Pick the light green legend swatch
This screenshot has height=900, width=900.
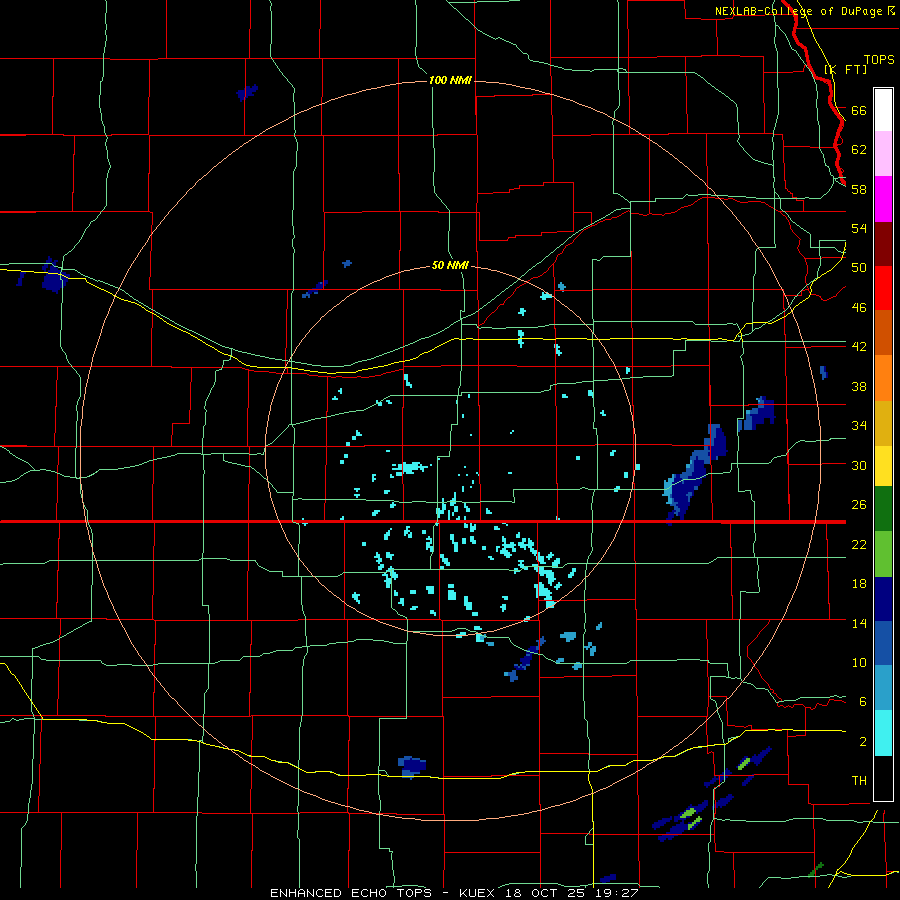coord(883,554)
